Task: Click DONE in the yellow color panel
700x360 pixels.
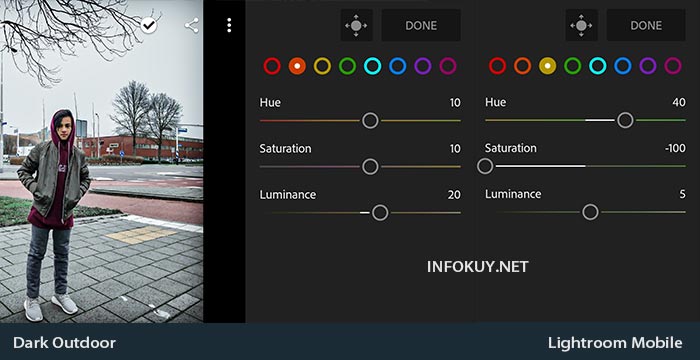Action: coord(646,25)
